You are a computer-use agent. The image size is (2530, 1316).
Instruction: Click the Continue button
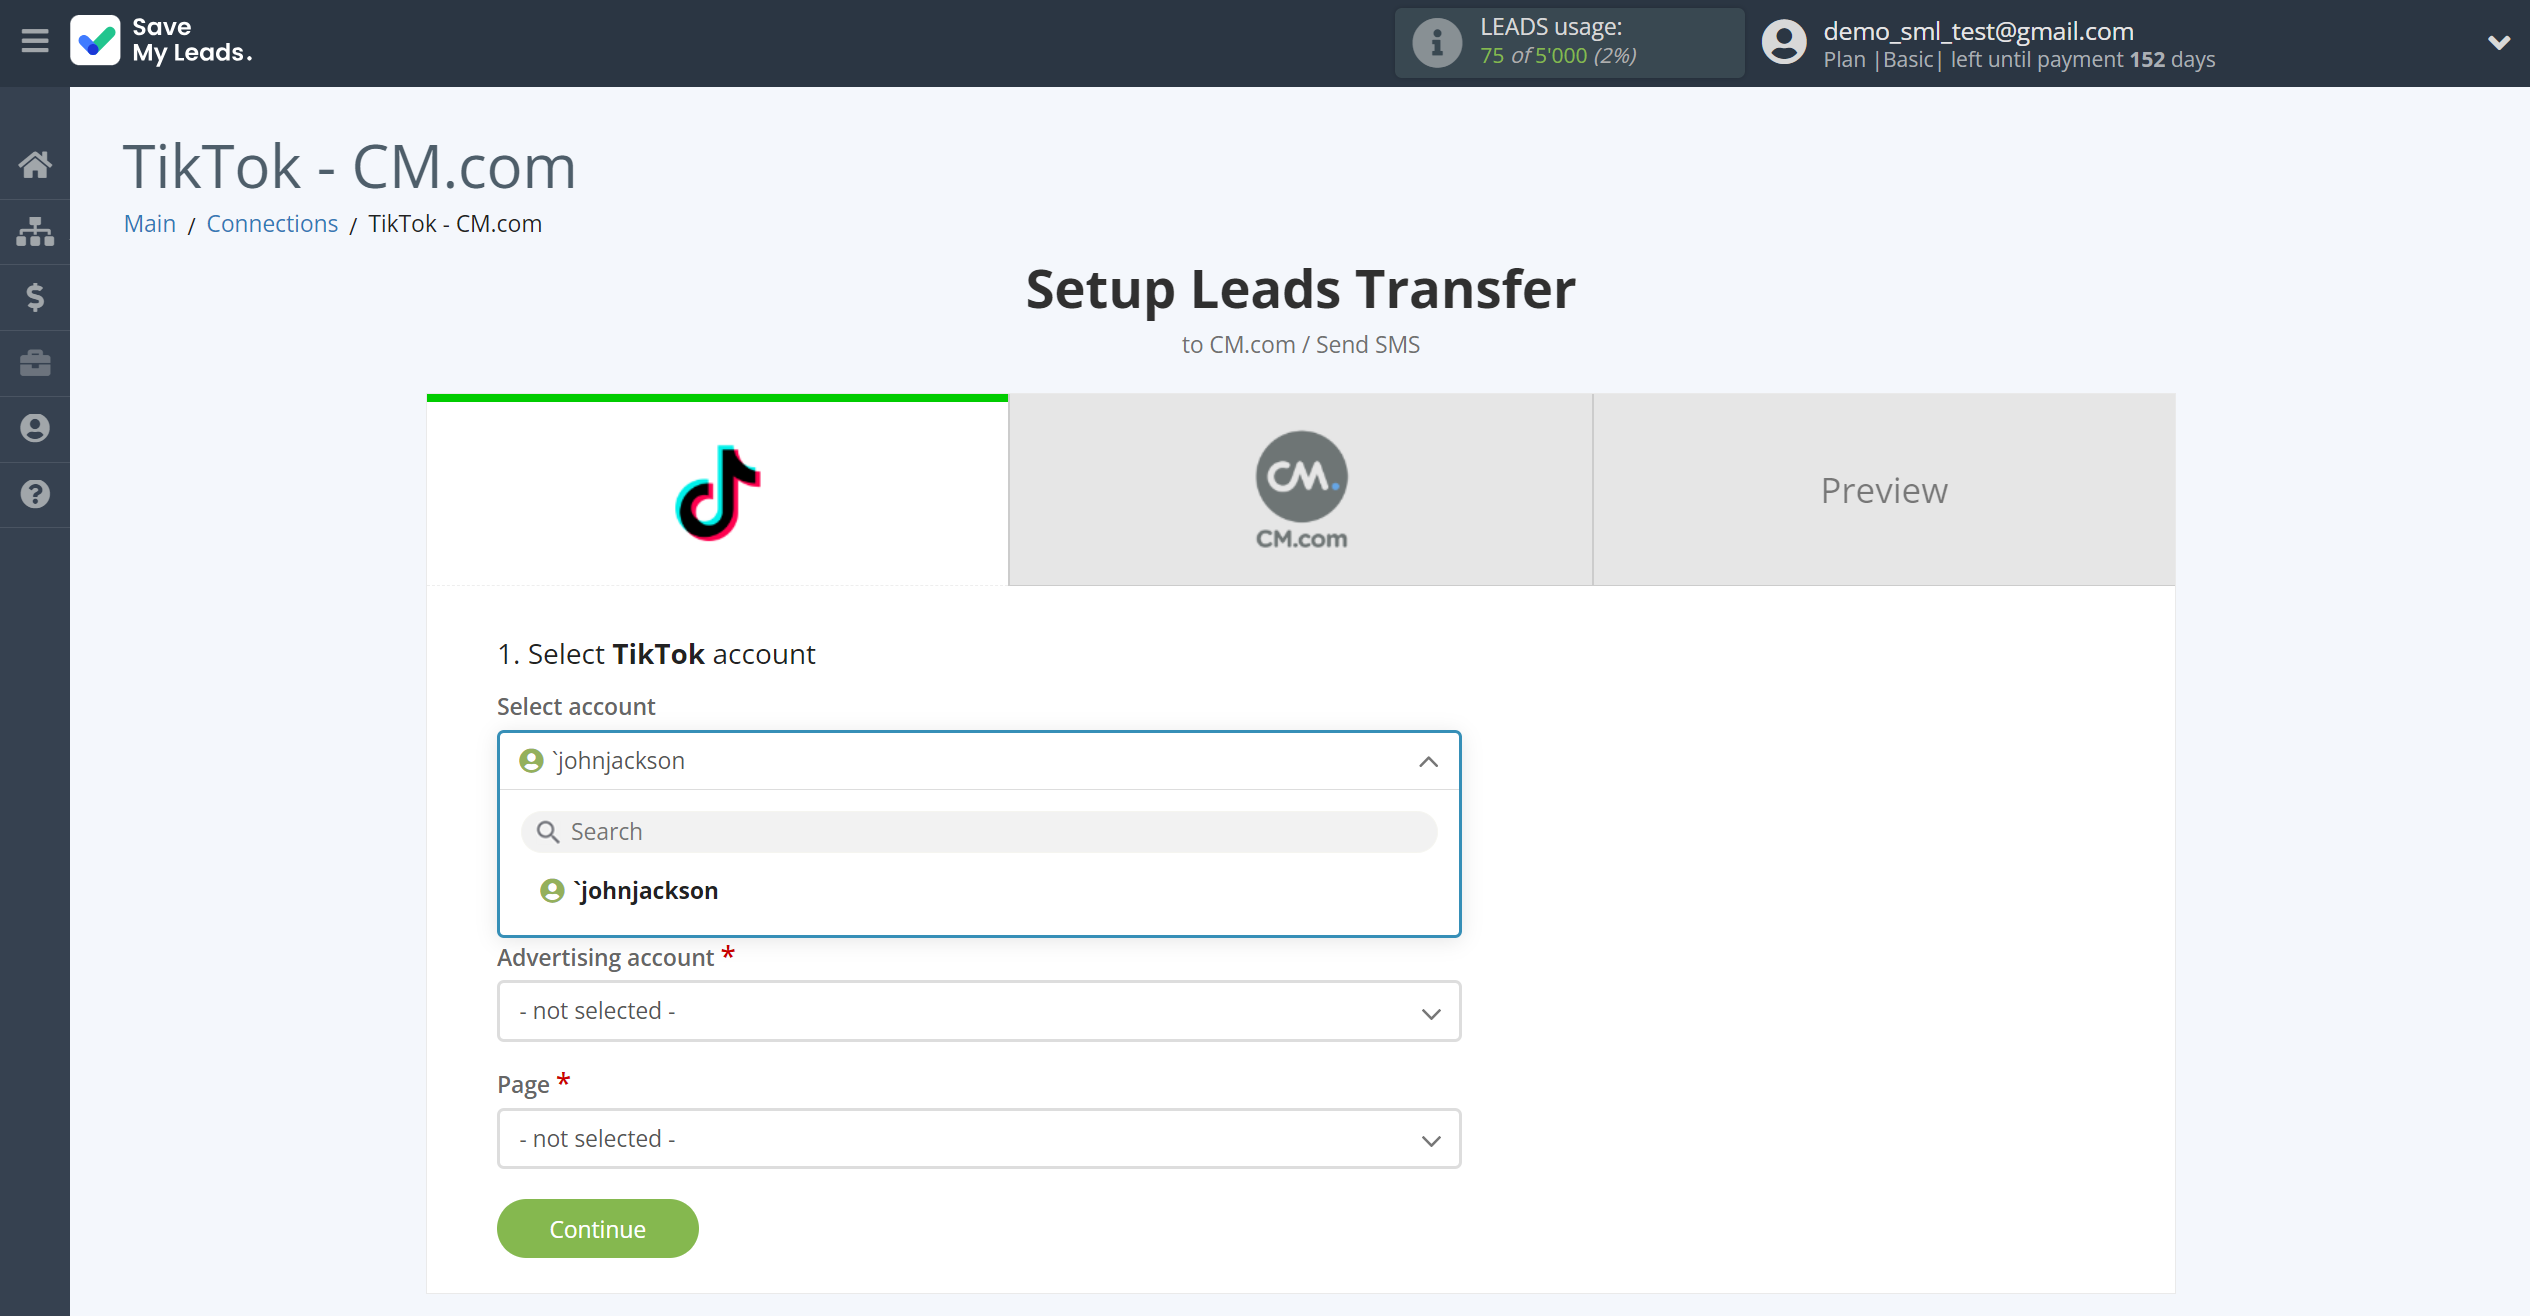[x=597, y=1227]
